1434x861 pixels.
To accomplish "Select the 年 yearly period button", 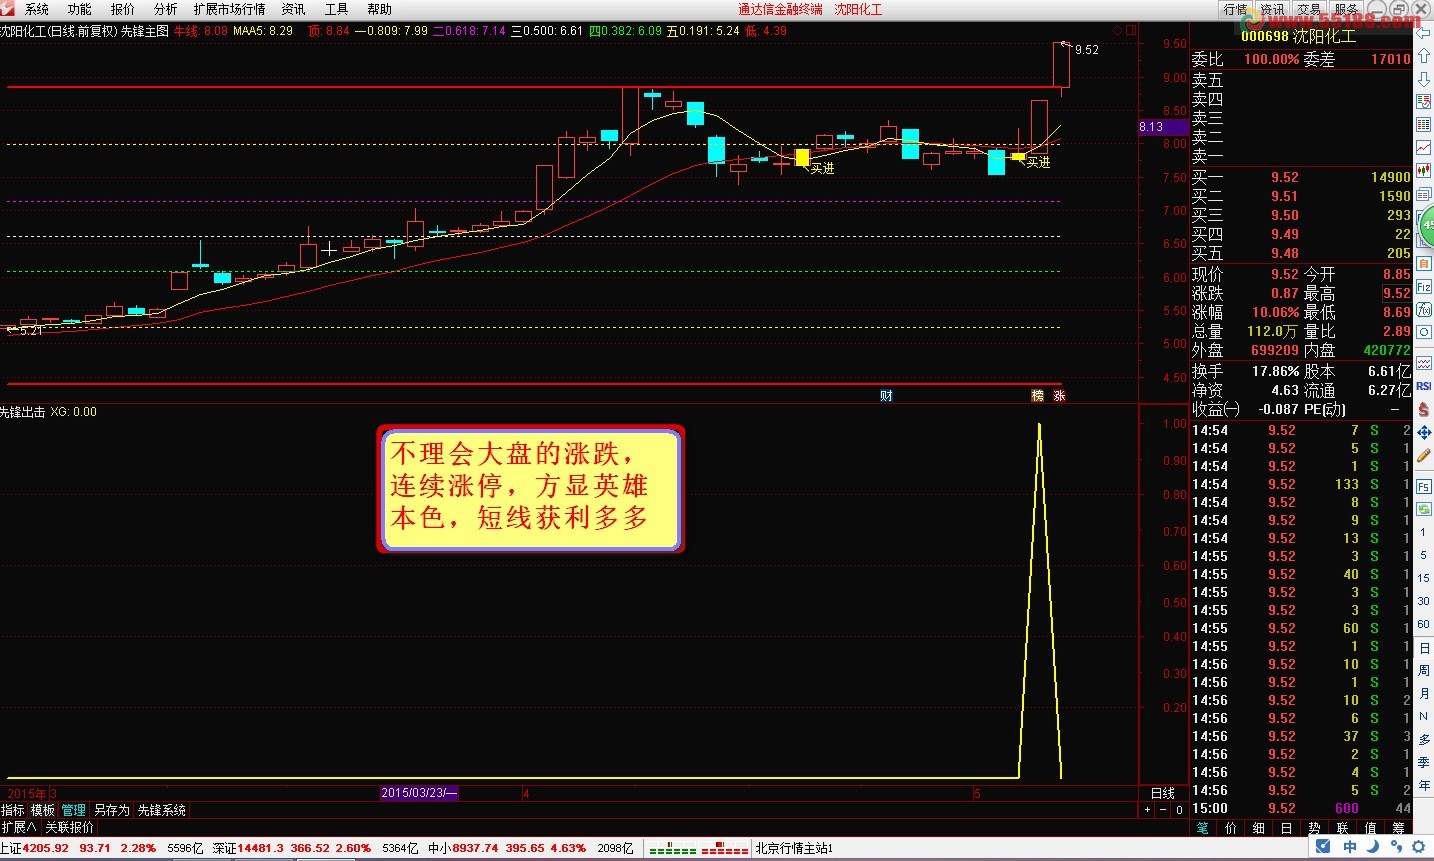I will [1424, 785].
